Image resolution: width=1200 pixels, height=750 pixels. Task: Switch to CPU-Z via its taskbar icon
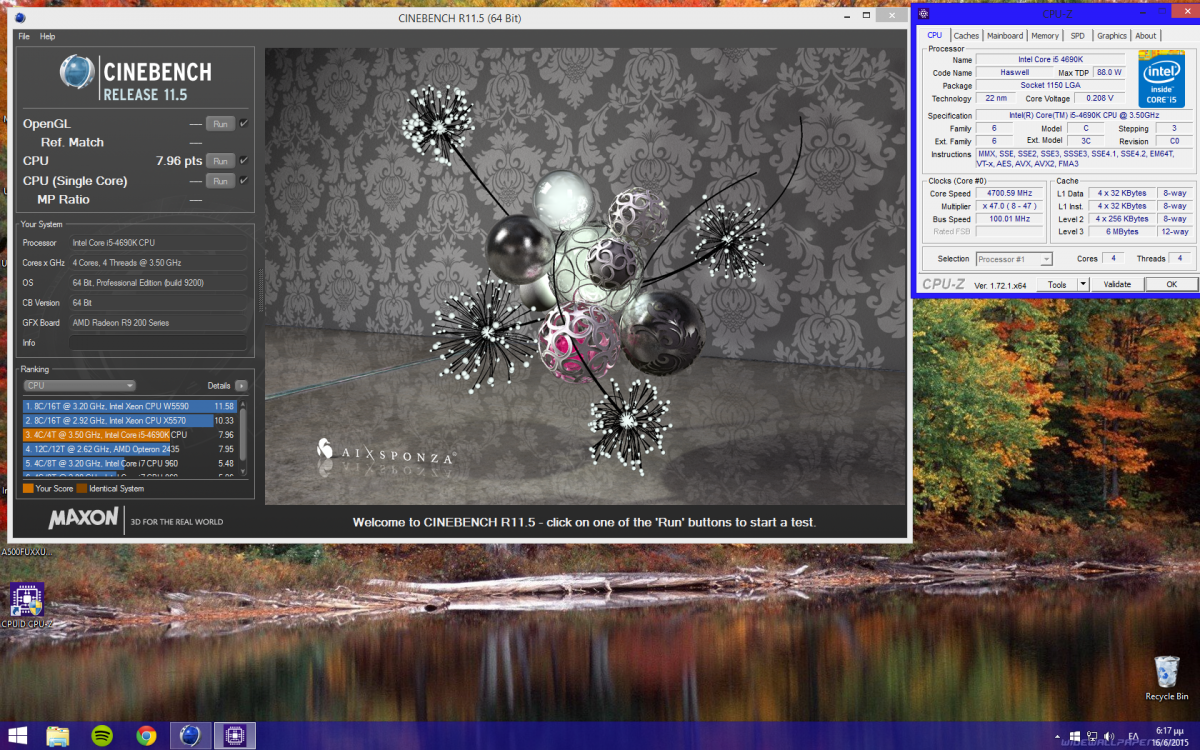pyautogui.click(x=236, y=736)
